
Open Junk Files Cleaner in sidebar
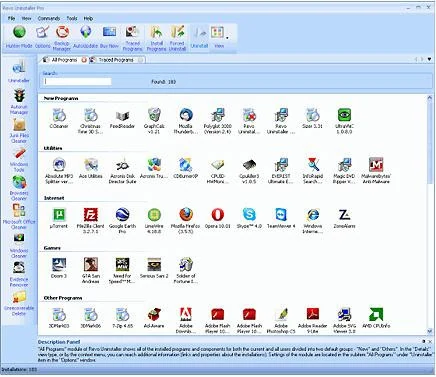click(x=19, y=131)
